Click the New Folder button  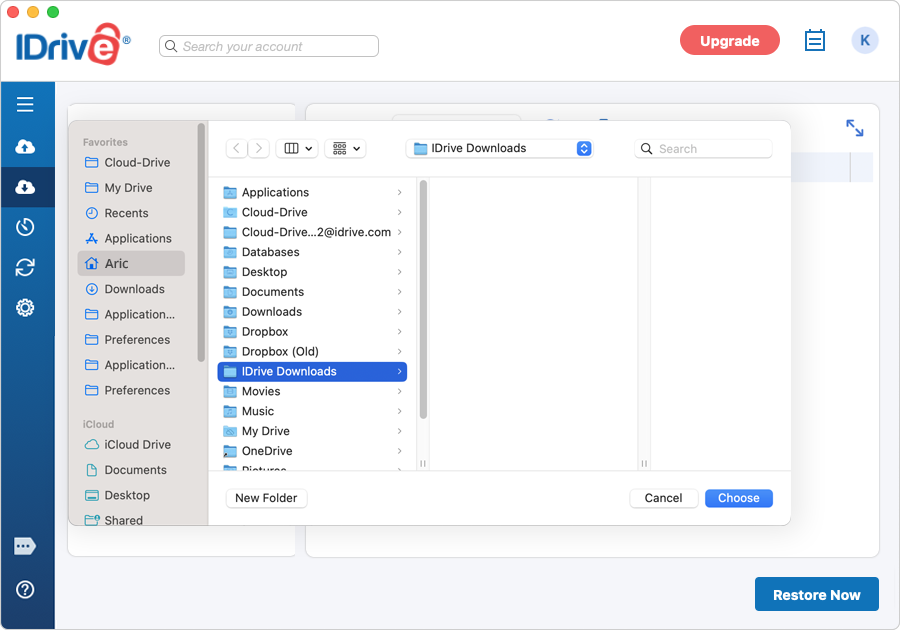point(266,498)
